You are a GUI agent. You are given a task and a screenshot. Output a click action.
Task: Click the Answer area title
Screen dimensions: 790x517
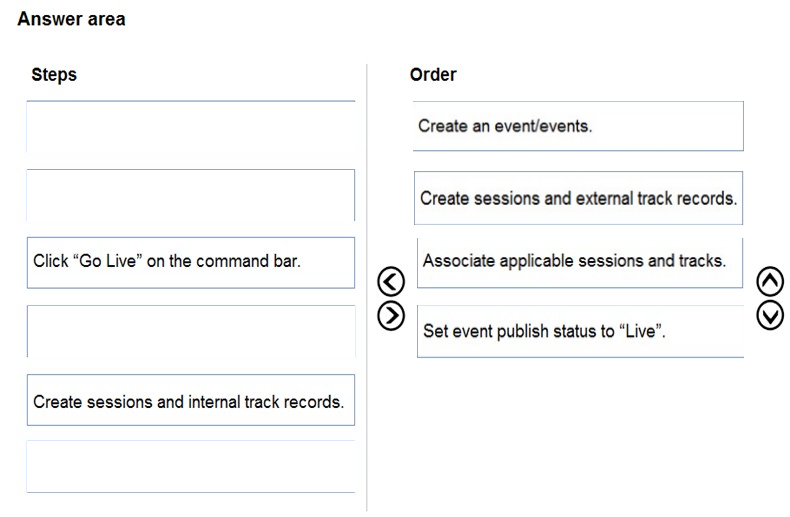coord(71,19)
